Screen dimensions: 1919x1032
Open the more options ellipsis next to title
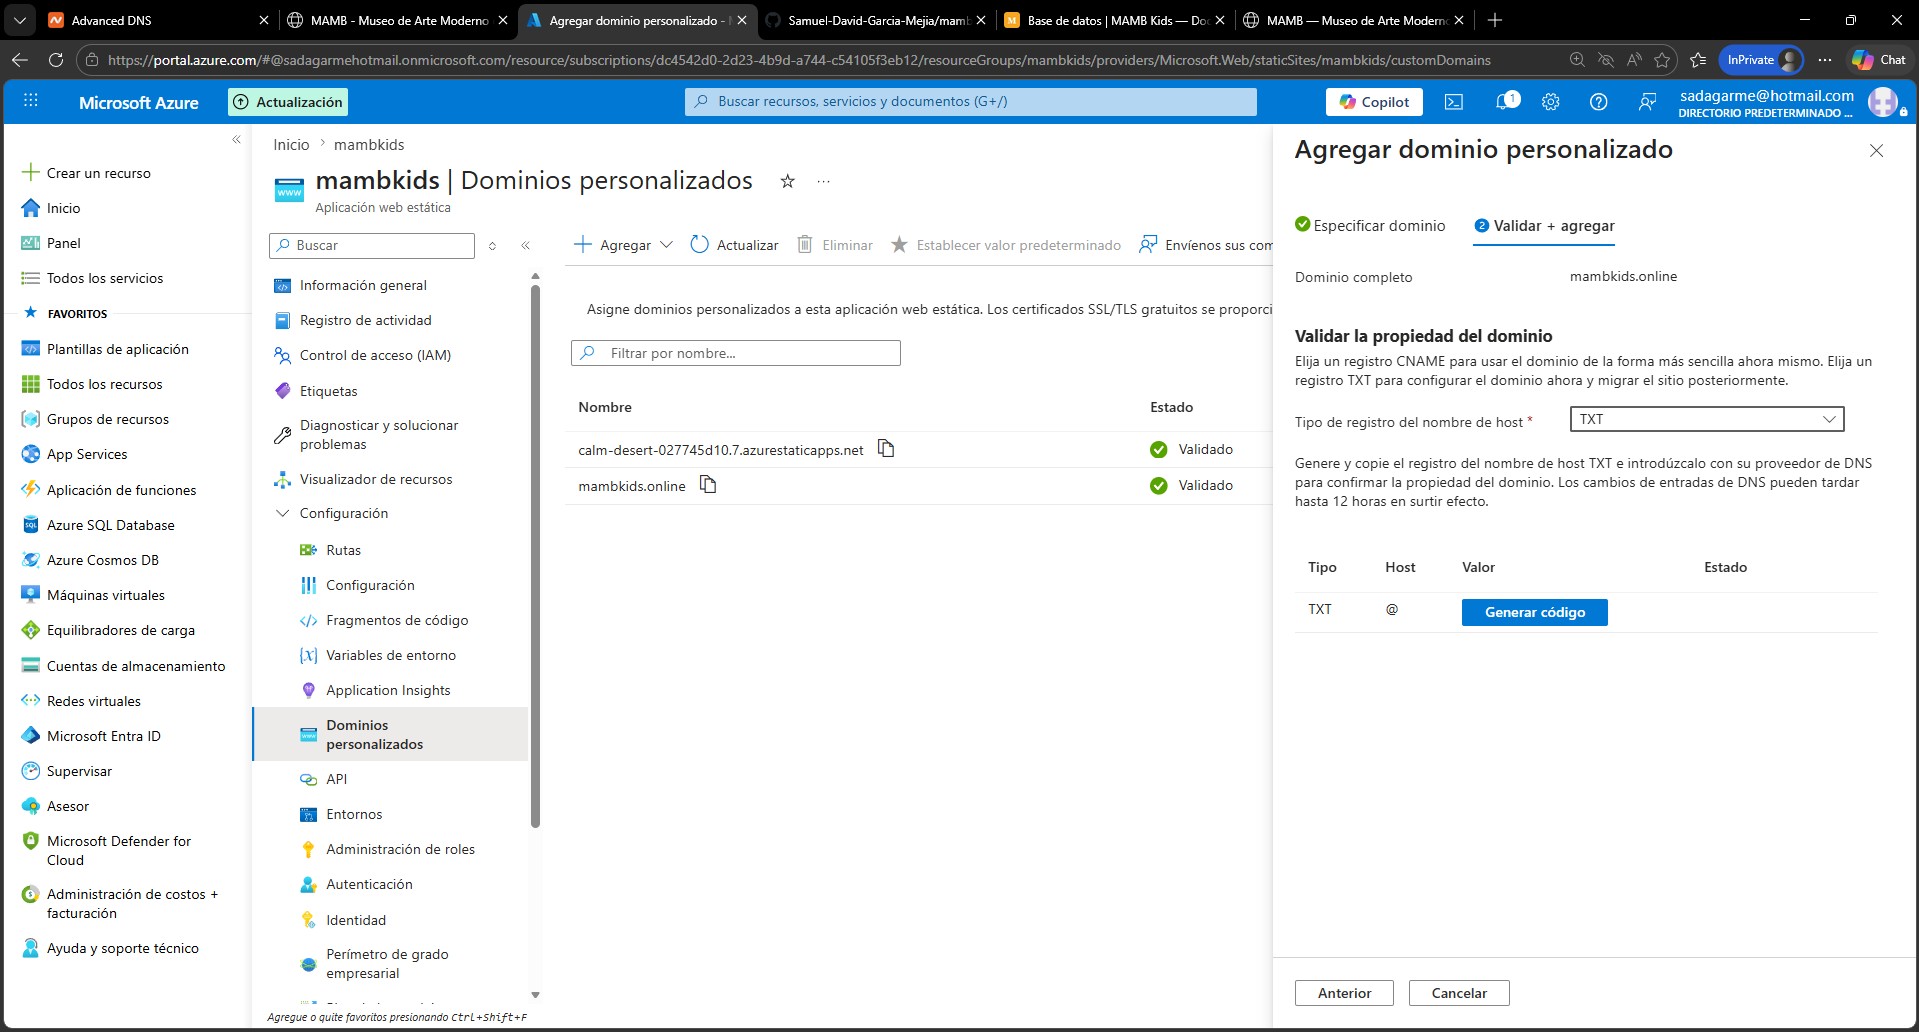(823, 181)
